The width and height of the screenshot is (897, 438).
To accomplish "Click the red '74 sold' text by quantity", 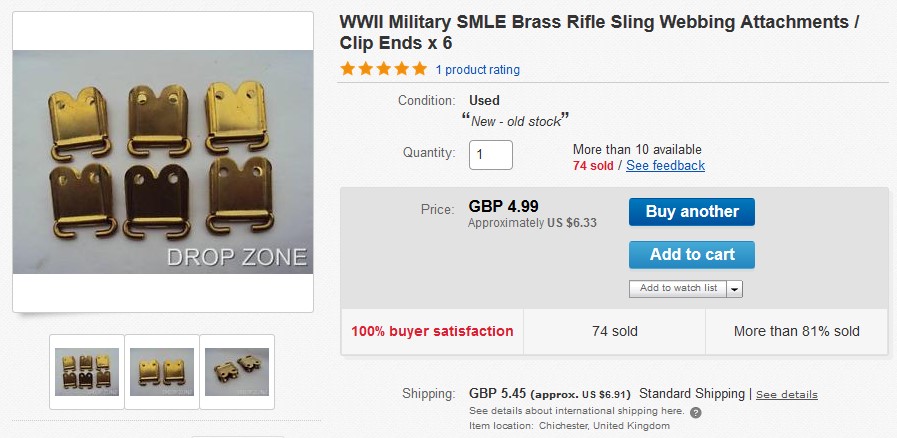I will (593, 165).
